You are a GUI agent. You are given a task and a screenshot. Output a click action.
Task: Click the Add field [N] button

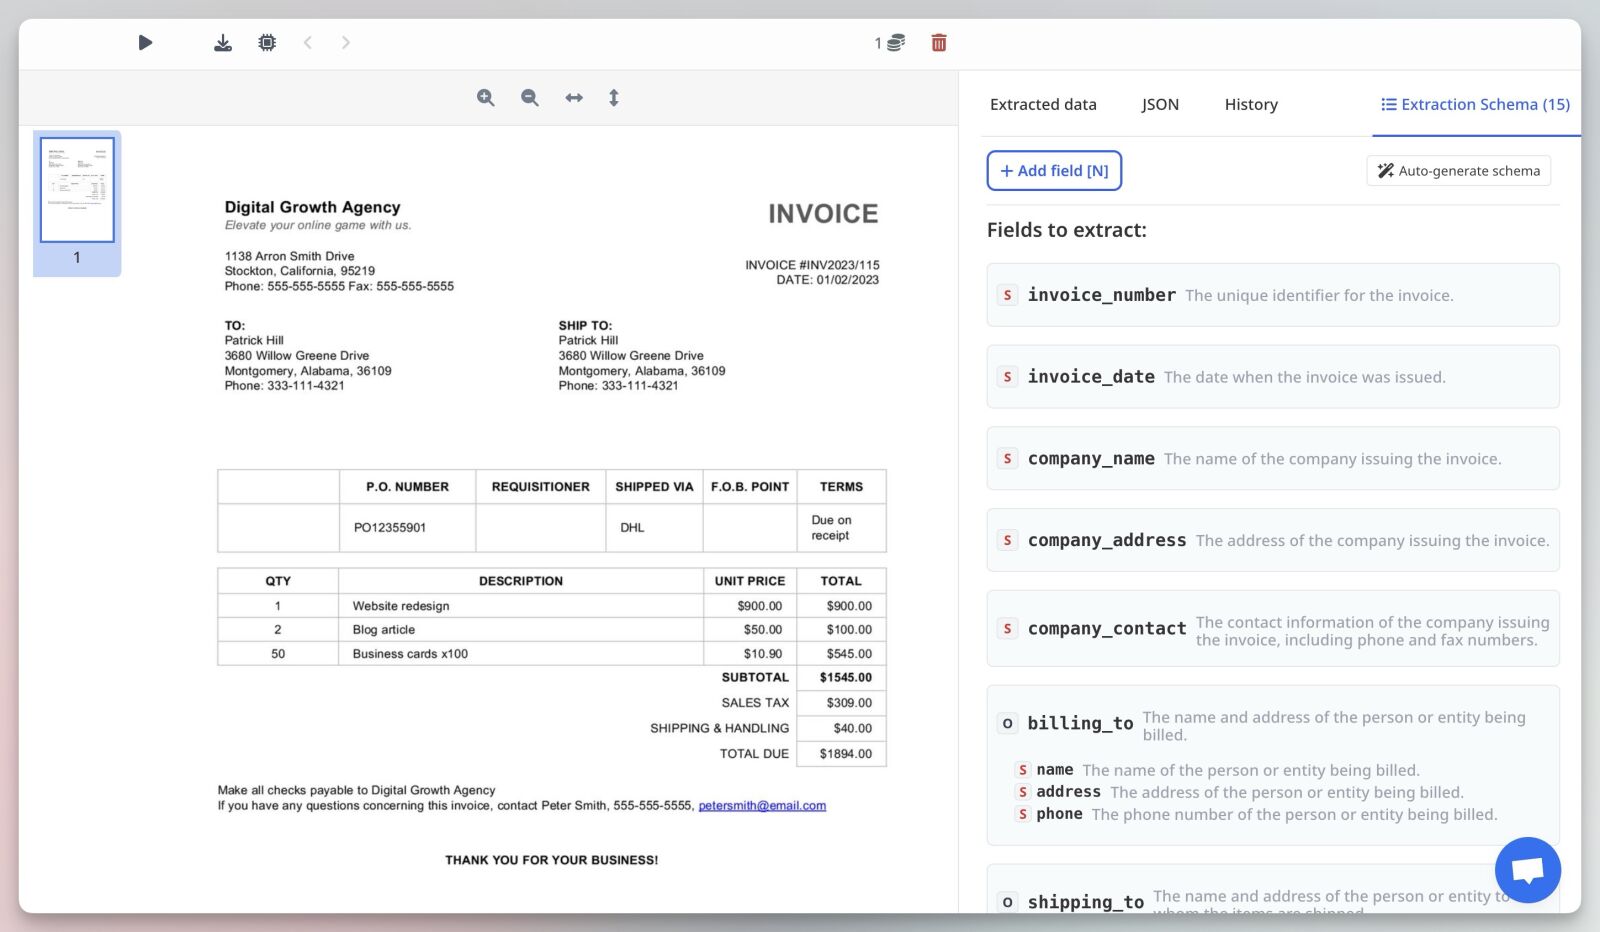[1054, 170]
